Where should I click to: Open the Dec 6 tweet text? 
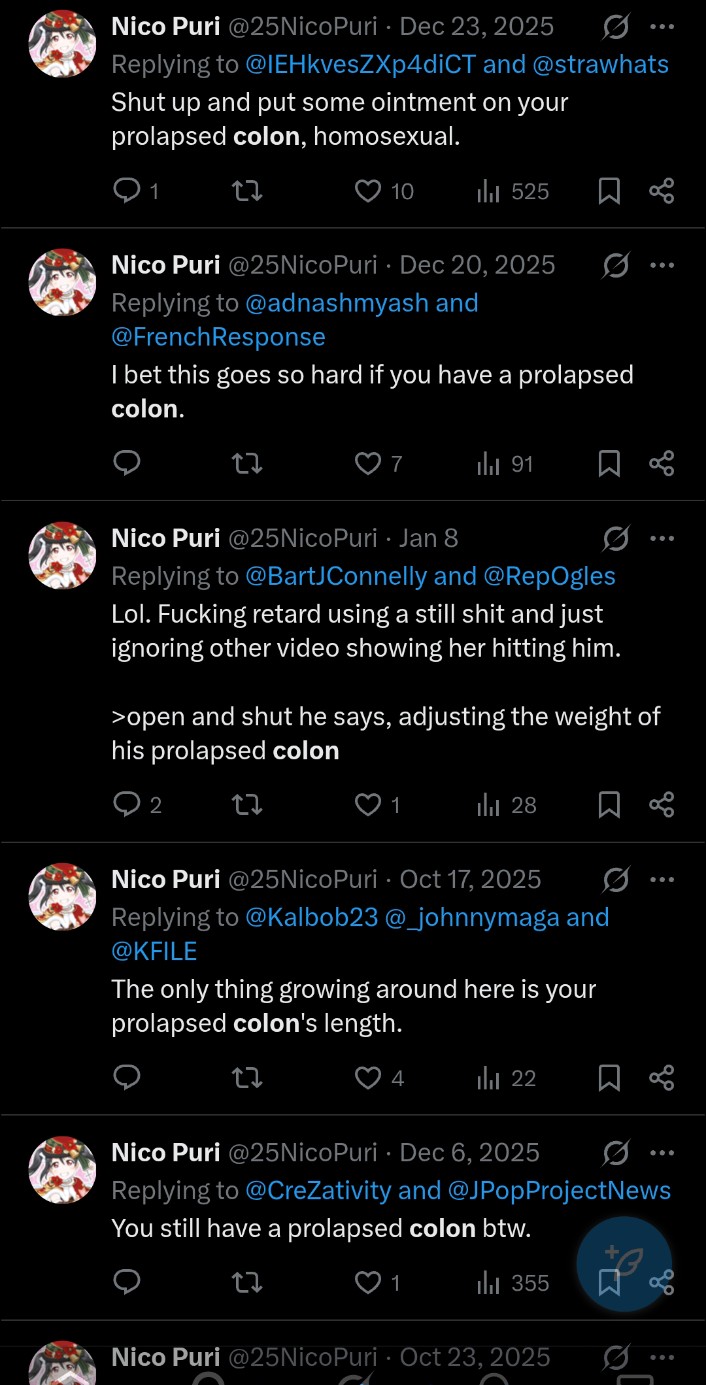321,1228
